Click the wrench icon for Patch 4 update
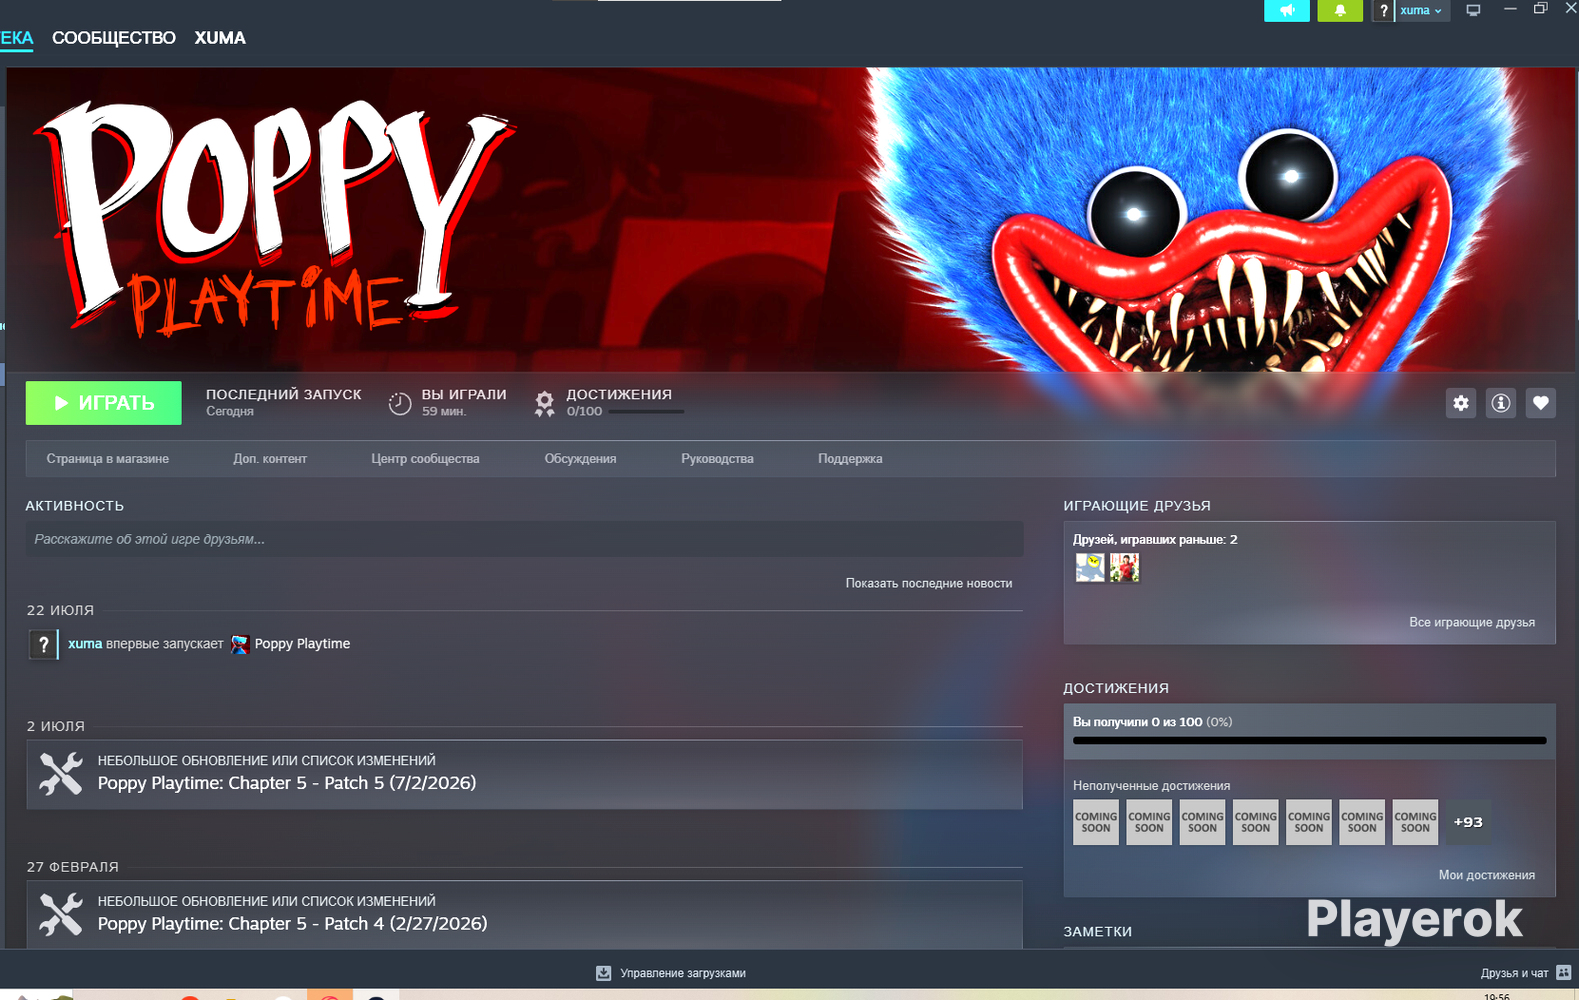Viewport: 1579px width, 1000px height. tap(61, 914)
